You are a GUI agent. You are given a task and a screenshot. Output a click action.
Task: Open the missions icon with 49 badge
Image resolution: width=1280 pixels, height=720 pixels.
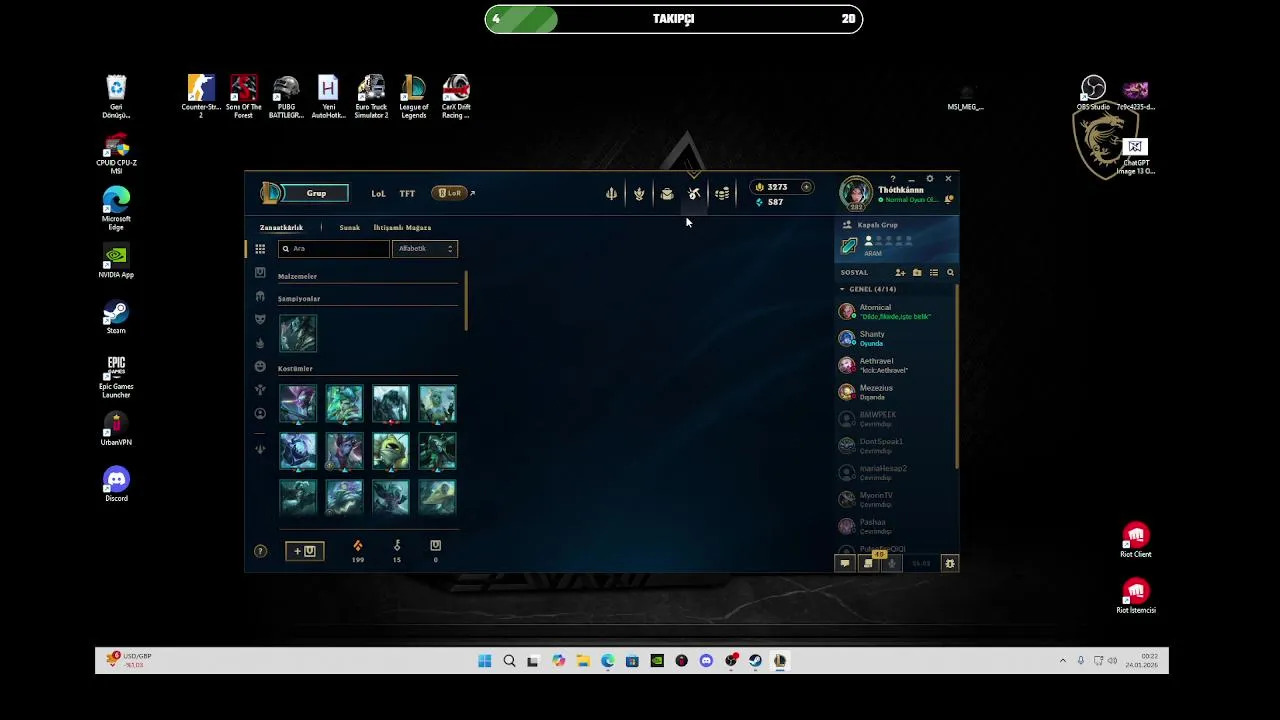coord(868,563)
